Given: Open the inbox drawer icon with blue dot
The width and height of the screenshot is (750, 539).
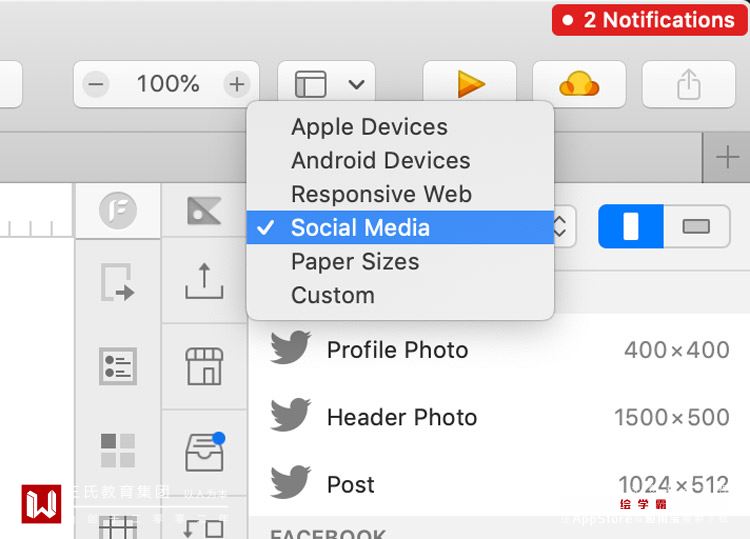Looking at the screenshot, I should point(204,452).
